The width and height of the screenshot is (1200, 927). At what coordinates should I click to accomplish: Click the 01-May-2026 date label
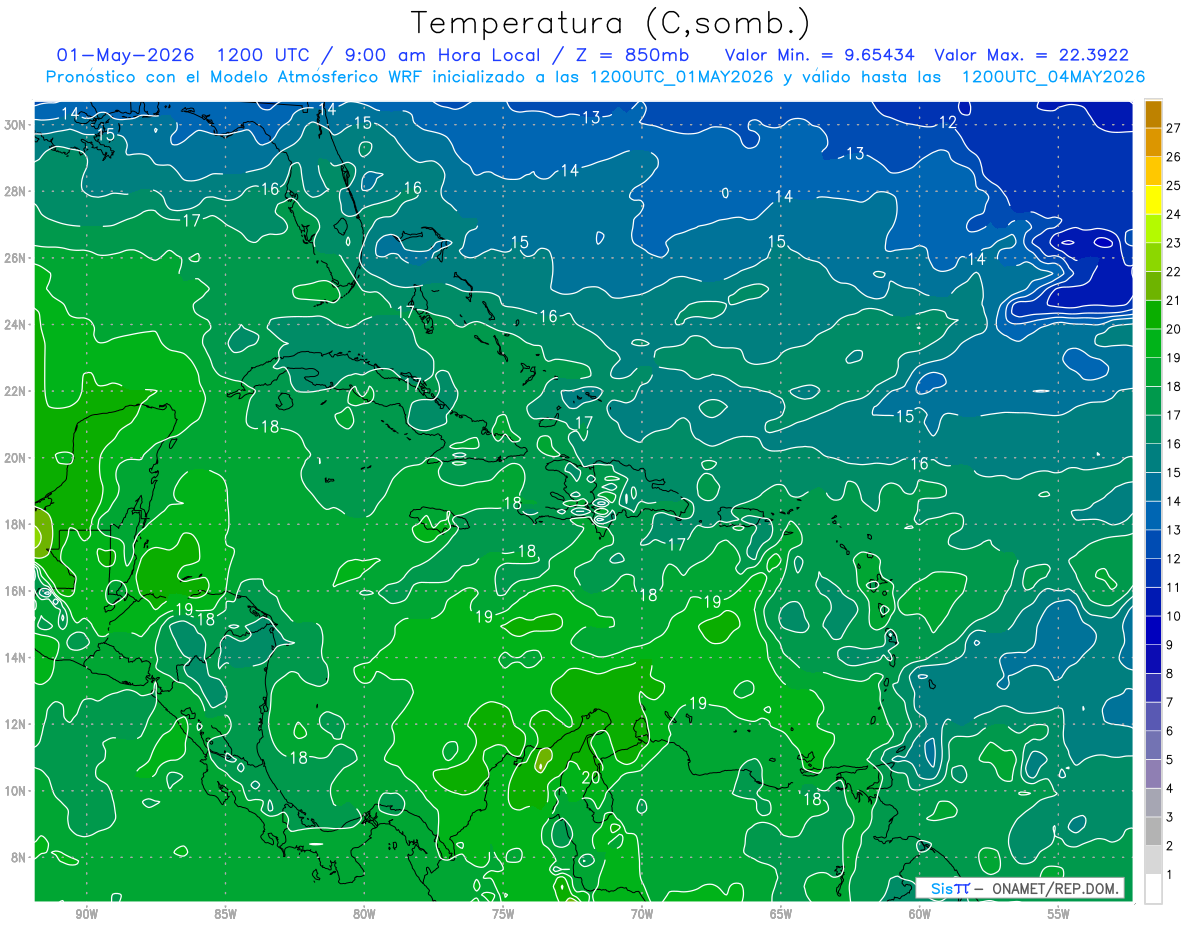[x=126, y=55]
